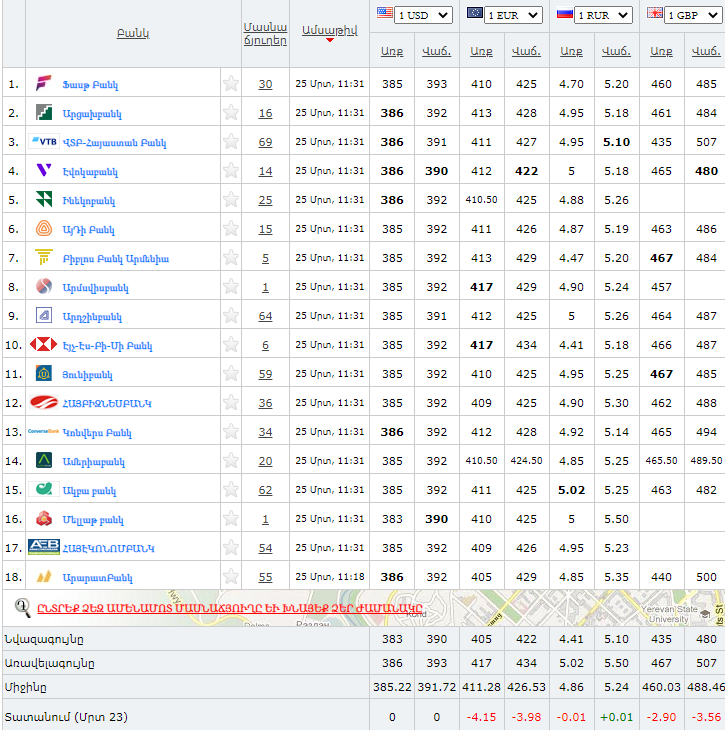Image resolution: width=725 pixels, height=730 pixels.
Task: Toggle favorite star for Ֆասթ Բանկ row
Action: pyautogui.click(x=230, y=84)
